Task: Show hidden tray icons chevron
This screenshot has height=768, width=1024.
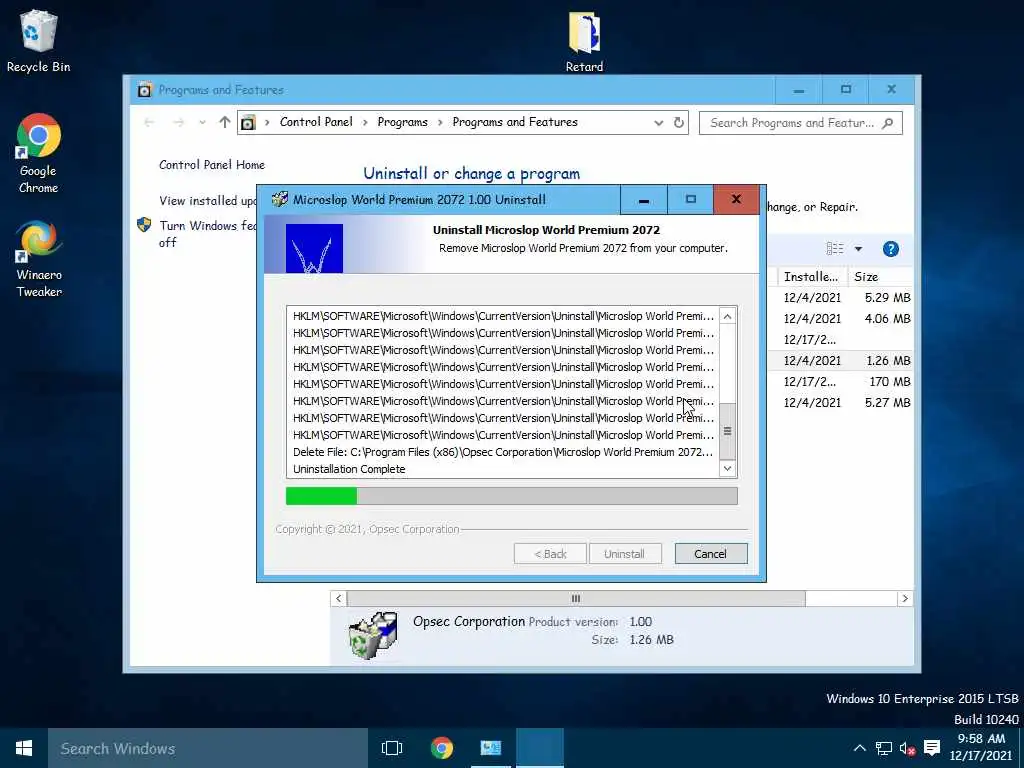Action: pos(859,748)
